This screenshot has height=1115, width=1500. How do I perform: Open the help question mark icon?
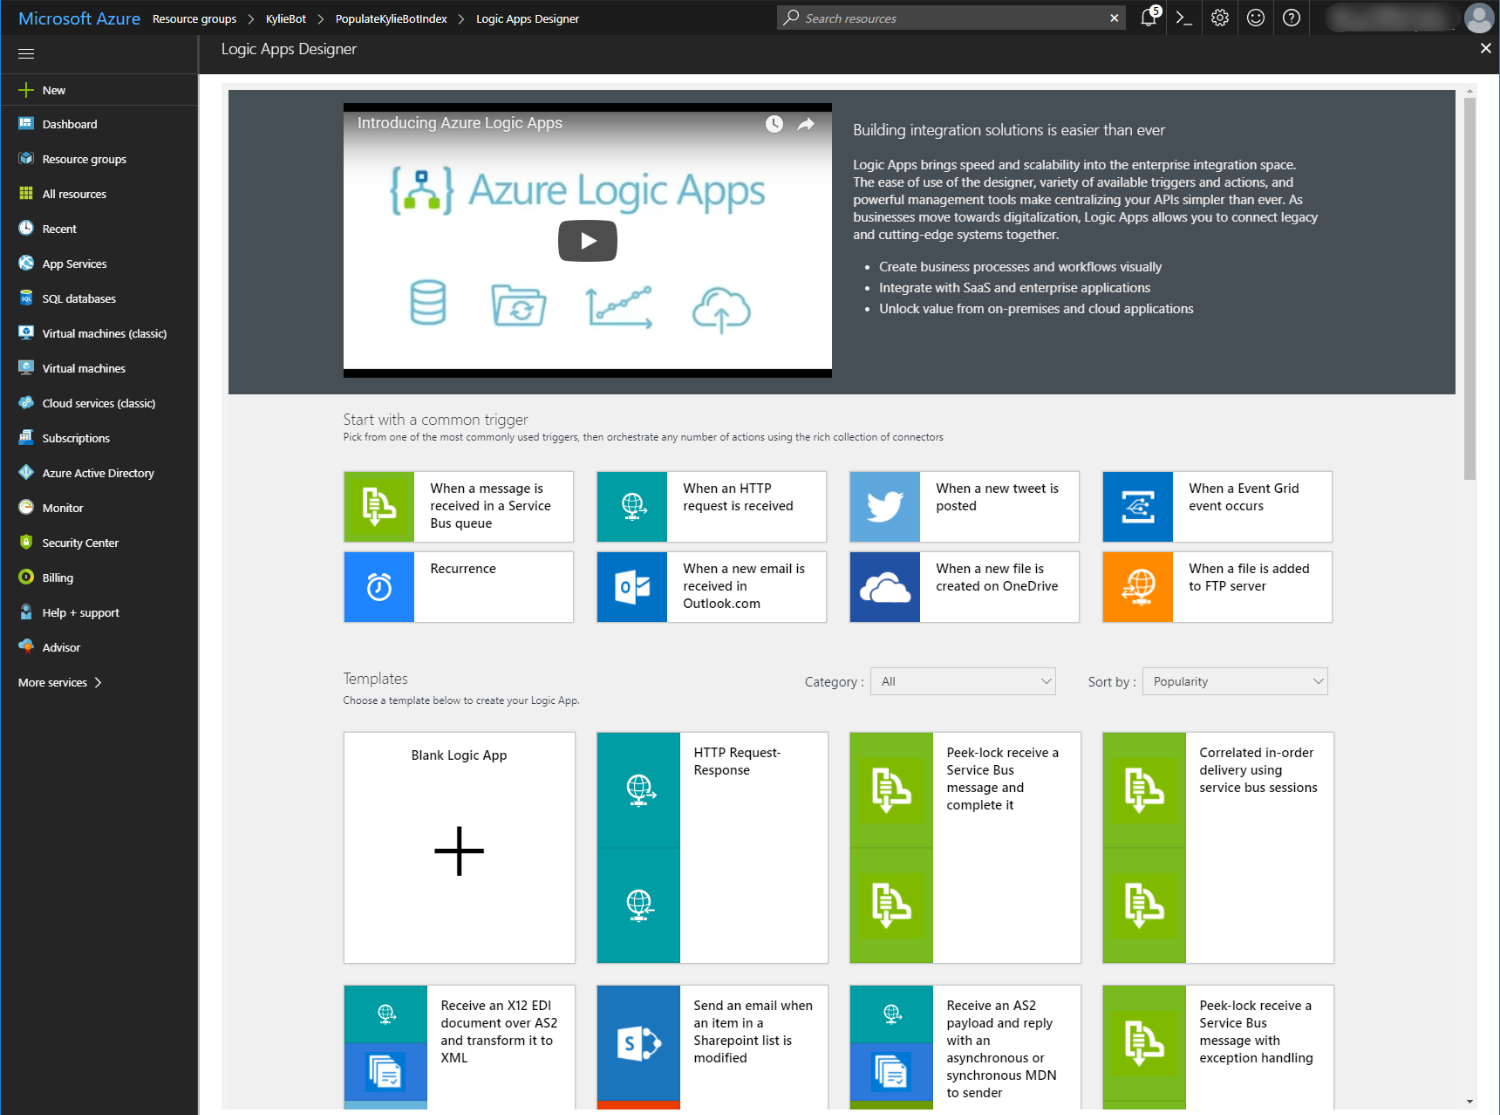coord(1292,18)
